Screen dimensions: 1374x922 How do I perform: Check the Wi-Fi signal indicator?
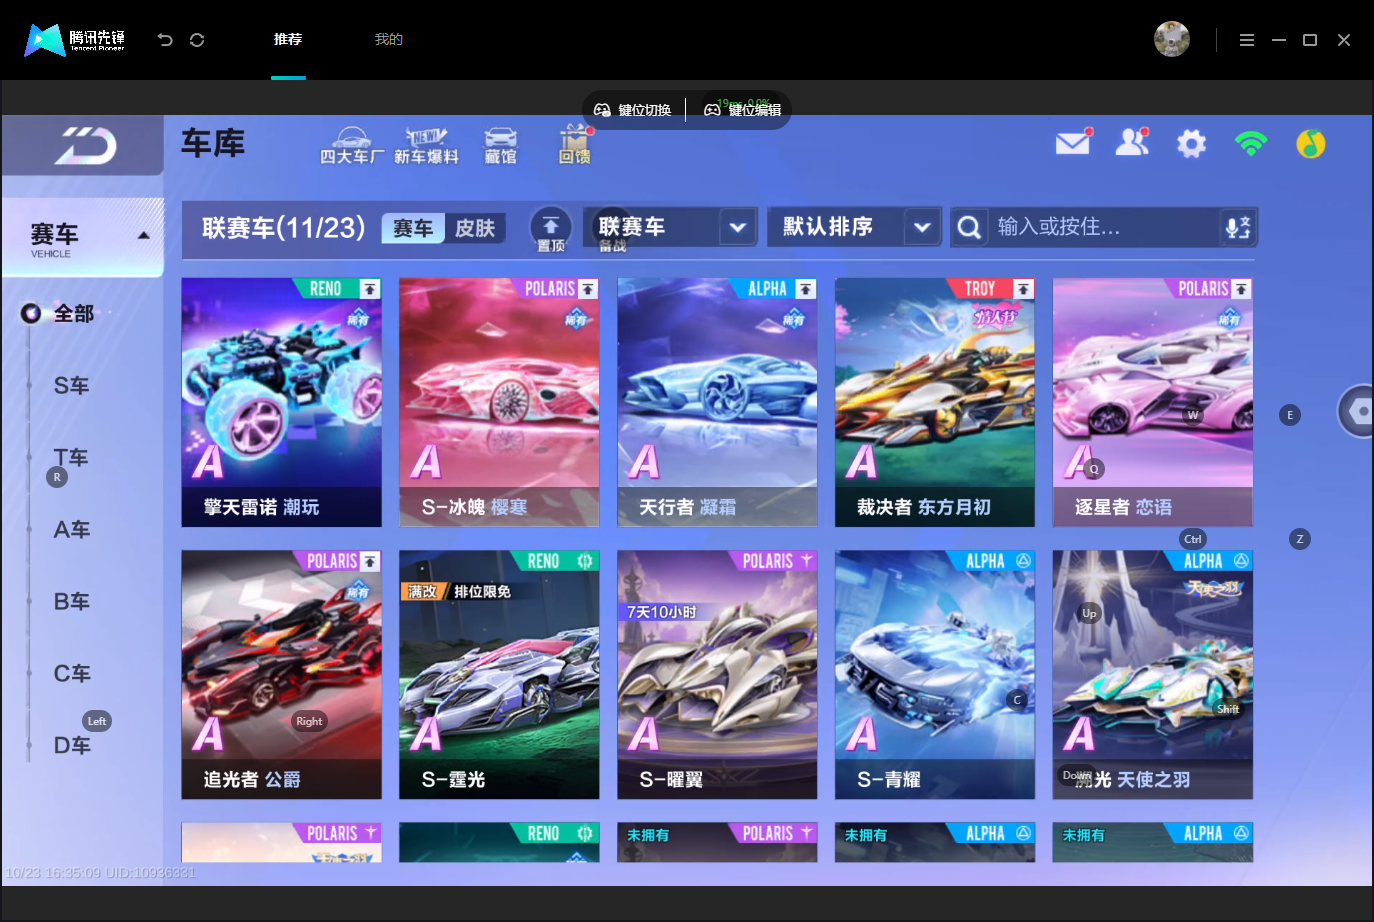(x=1251, y=144)
